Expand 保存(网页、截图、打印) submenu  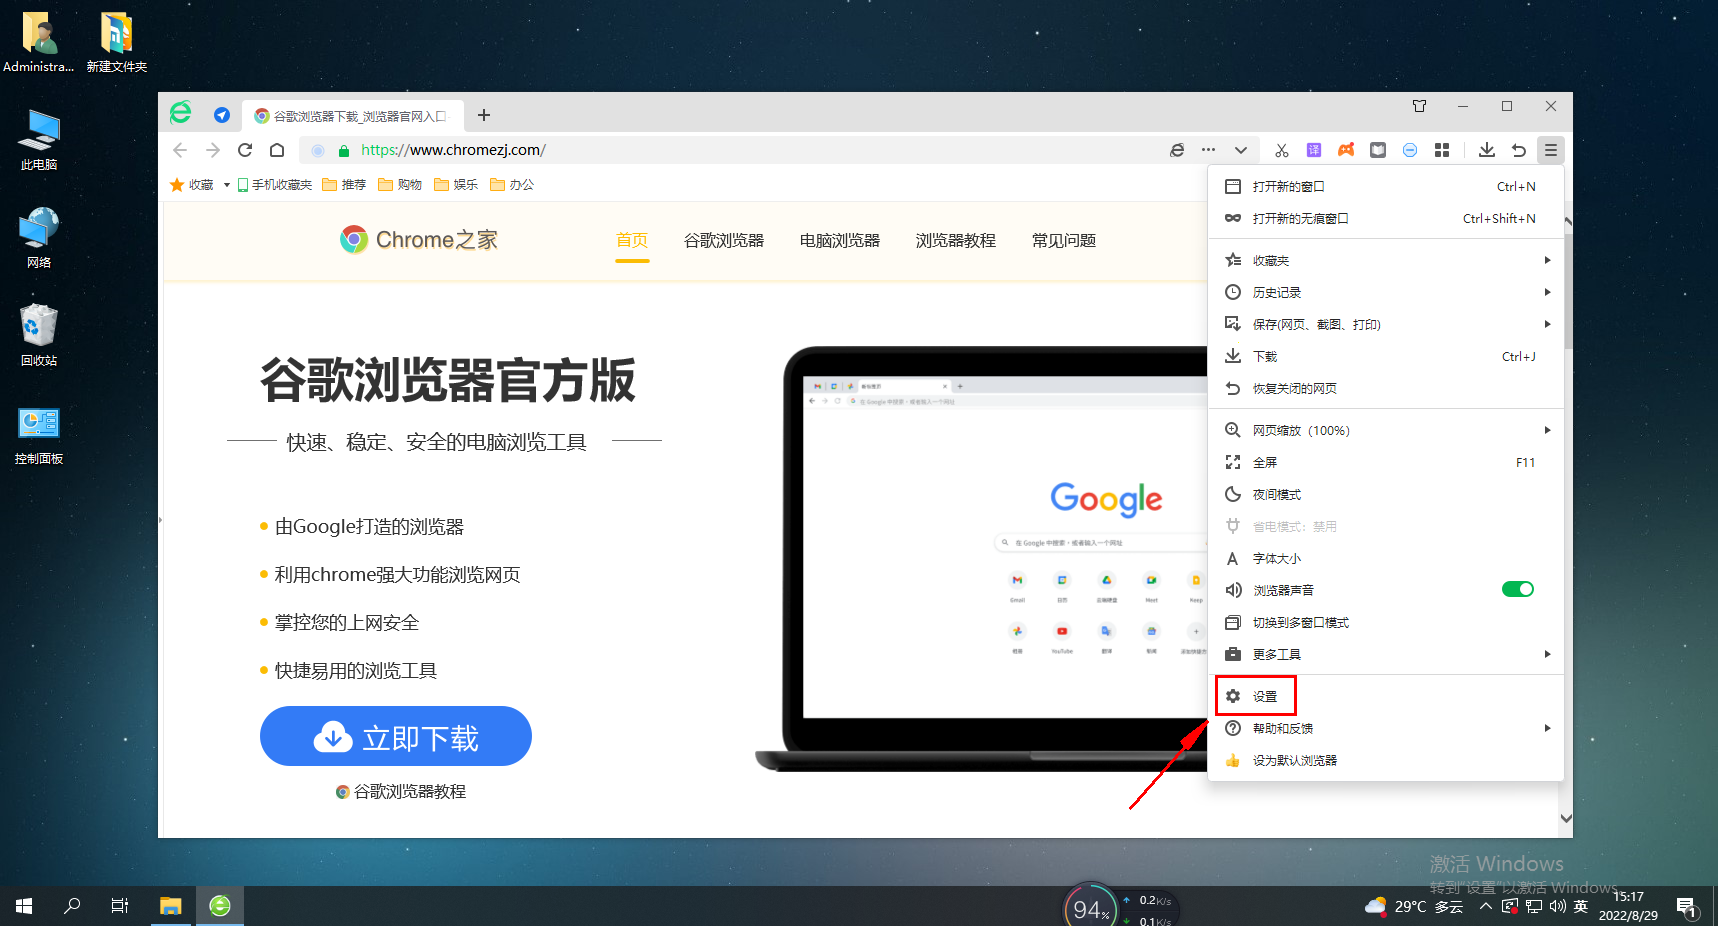1386,325
